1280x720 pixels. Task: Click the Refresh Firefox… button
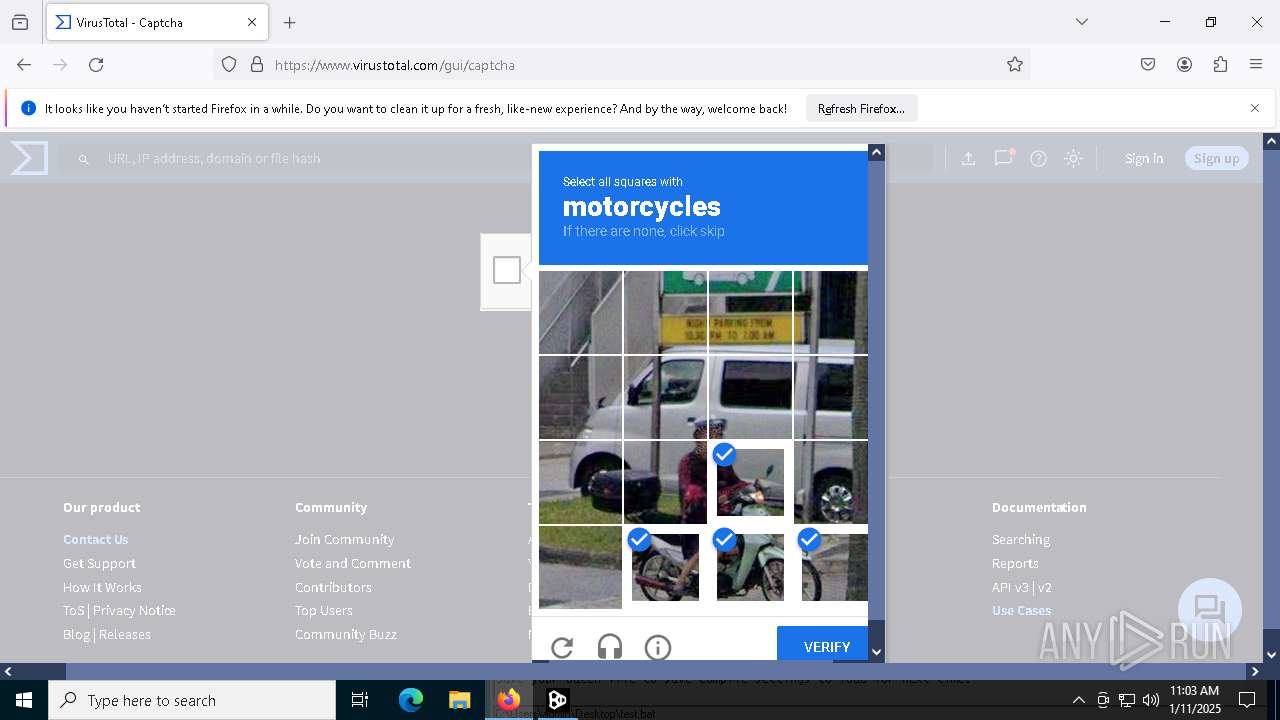tap(861, 108)
